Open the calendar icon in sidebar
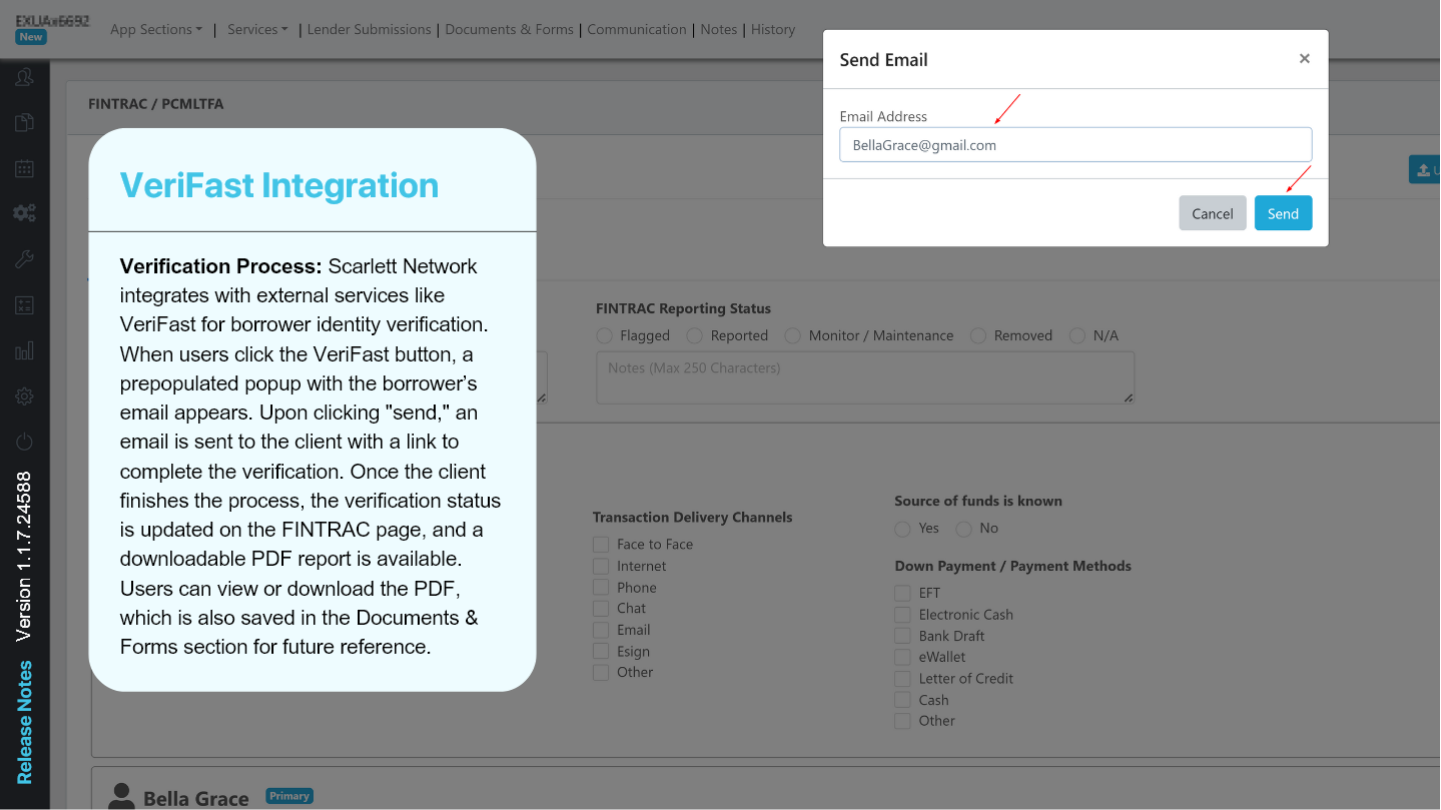This screenshot has height=810, width=1441. pos(24,169)
